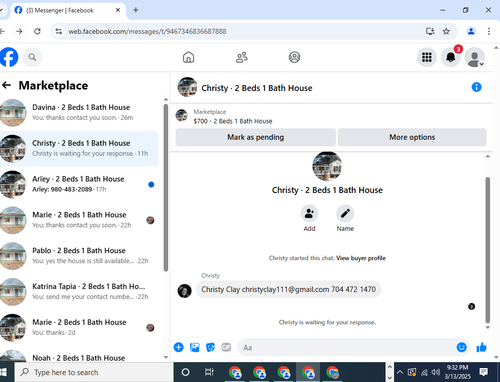Click the address bar URL
Viewport: 500px width, 382px height.
(x=147, y=31)
